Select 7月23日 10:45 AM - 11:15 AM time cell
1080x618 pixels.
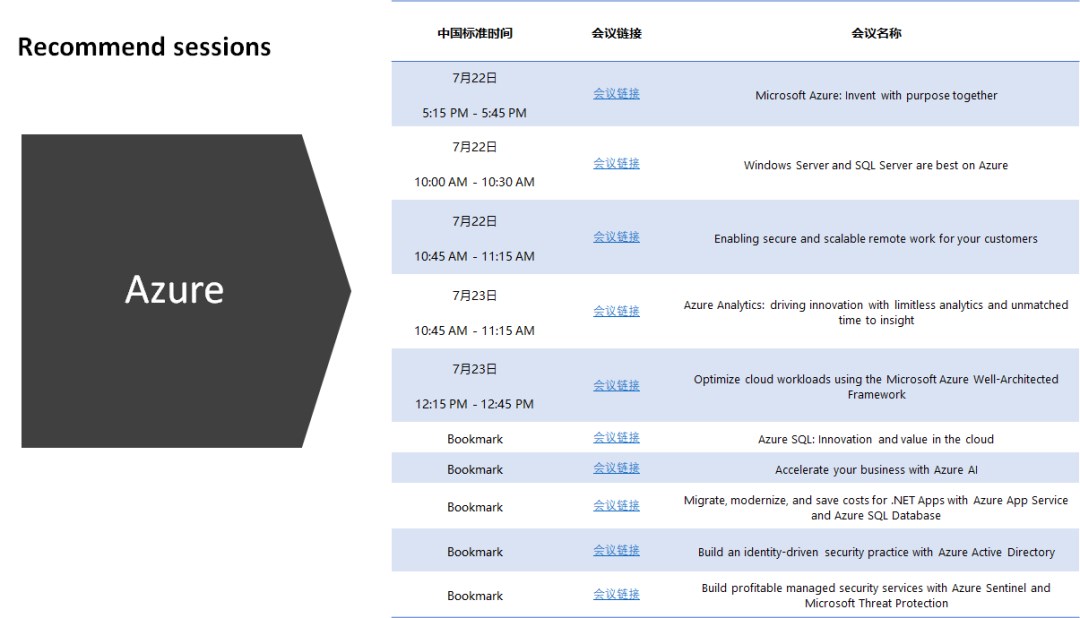point(475,313)
